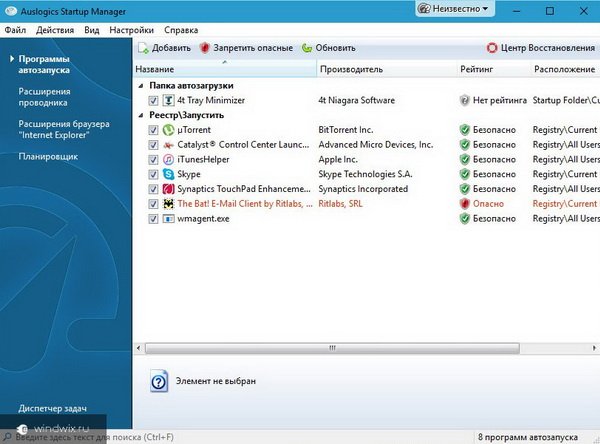Click the scrollbar left arrow
The image size is (600, 444).
coord(139,348)
